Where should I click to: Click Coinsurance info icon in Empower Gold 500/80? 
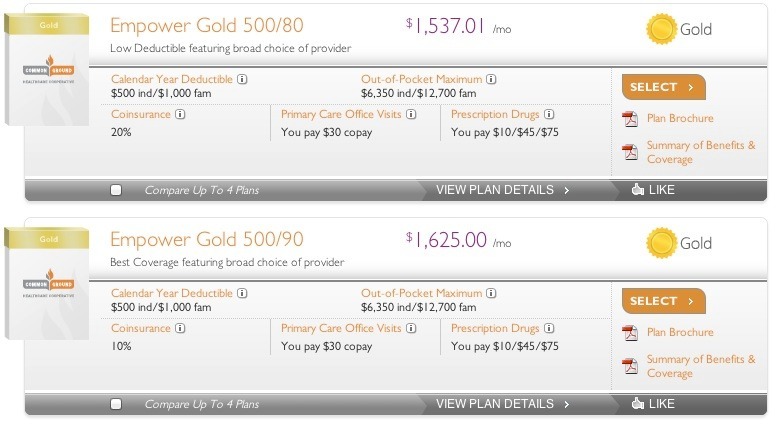(180, 115)
